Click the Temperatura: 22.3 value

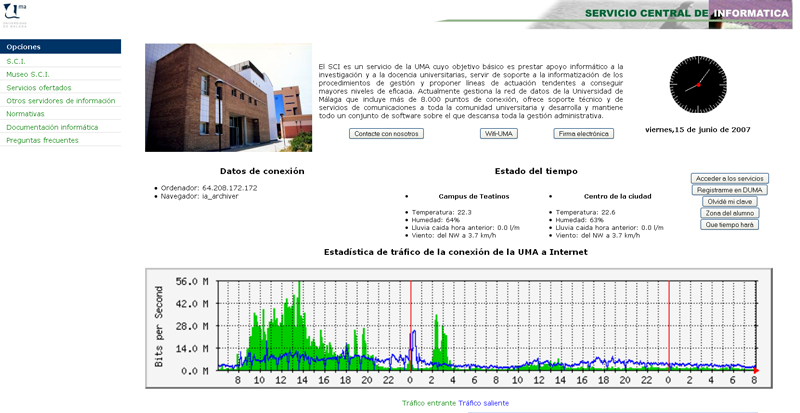tap(441, 212)
